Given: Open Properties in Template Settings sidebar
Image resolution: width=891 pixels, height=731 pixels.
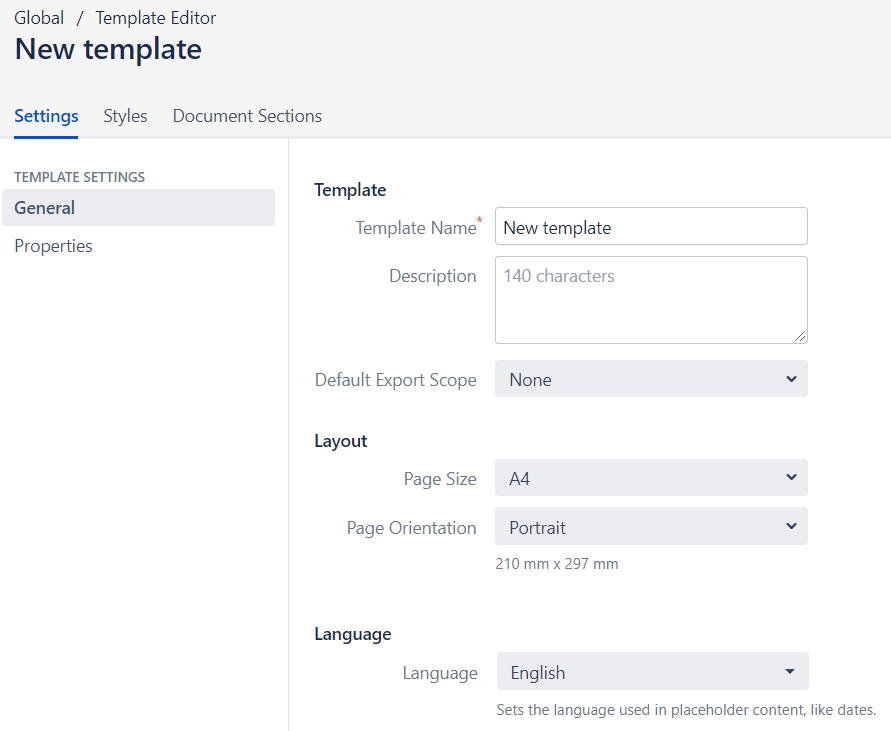Looking at the screenshot, I should point(53,246).
